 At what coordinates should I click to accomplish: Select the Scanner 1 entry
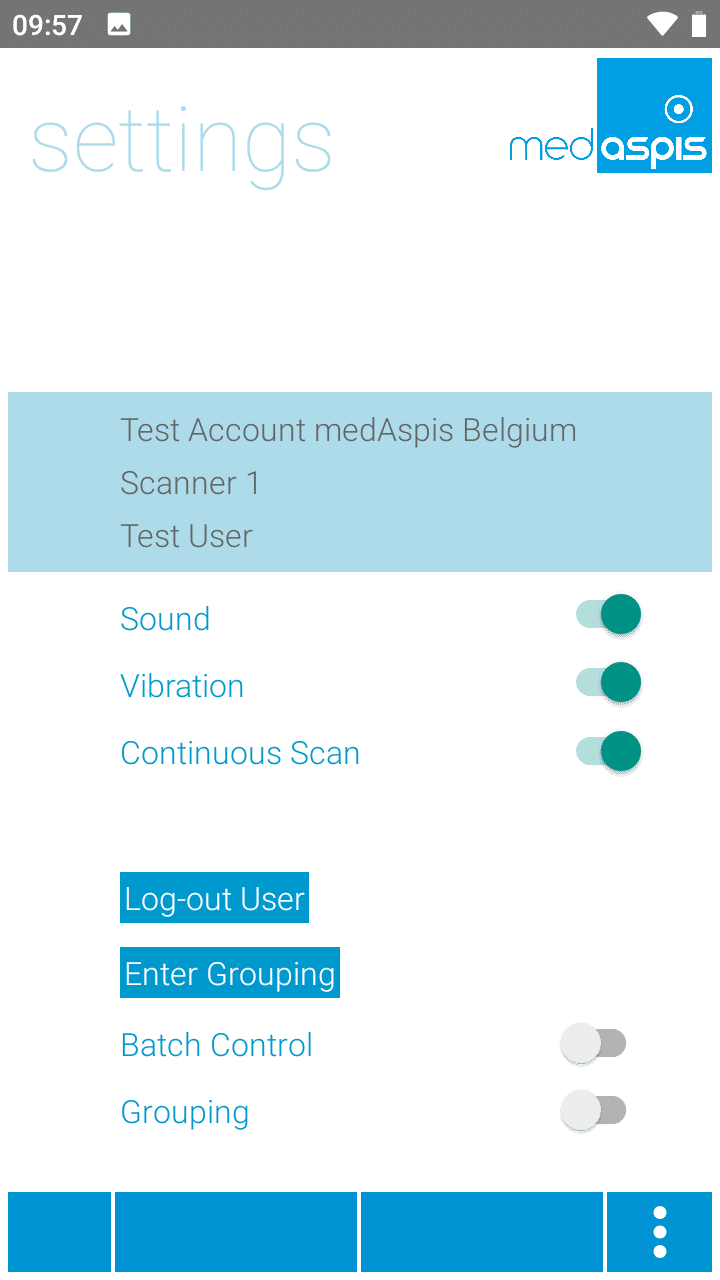pyautogui.click(x=190, y=483)
